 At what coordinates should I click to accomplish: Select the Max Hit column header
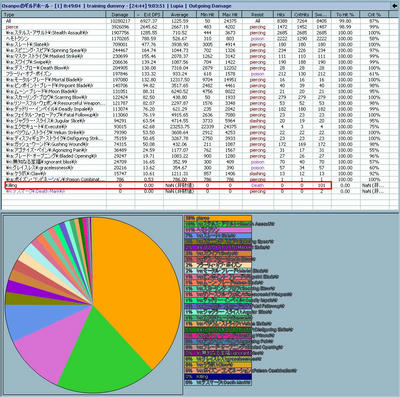(x=230, y=15)
